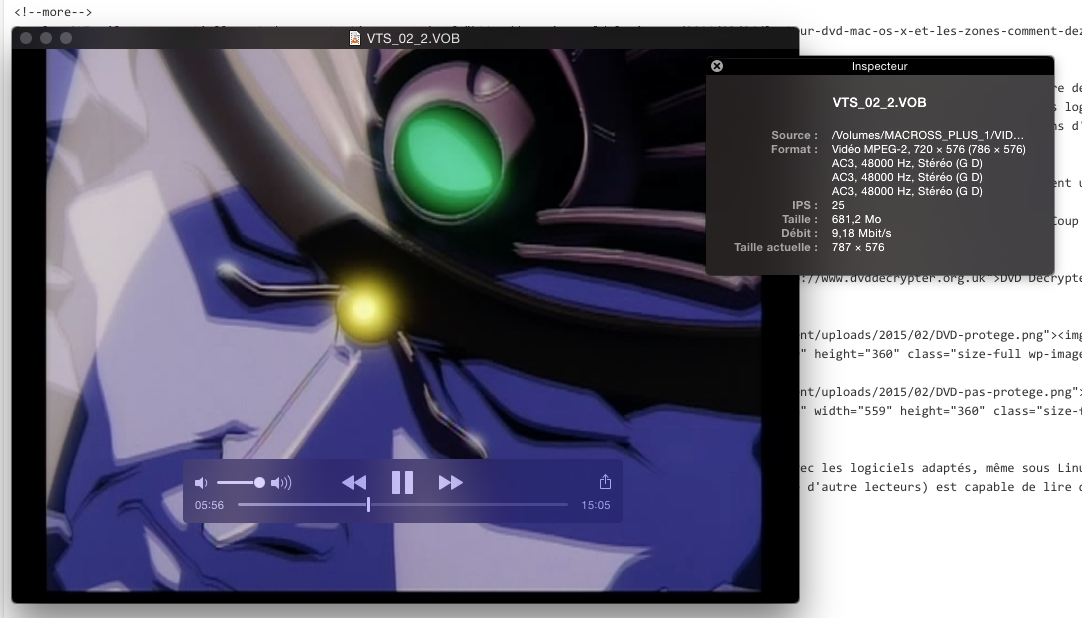Fast-forward the video
Screen dimensions: 1082x618
coord(451,483)
